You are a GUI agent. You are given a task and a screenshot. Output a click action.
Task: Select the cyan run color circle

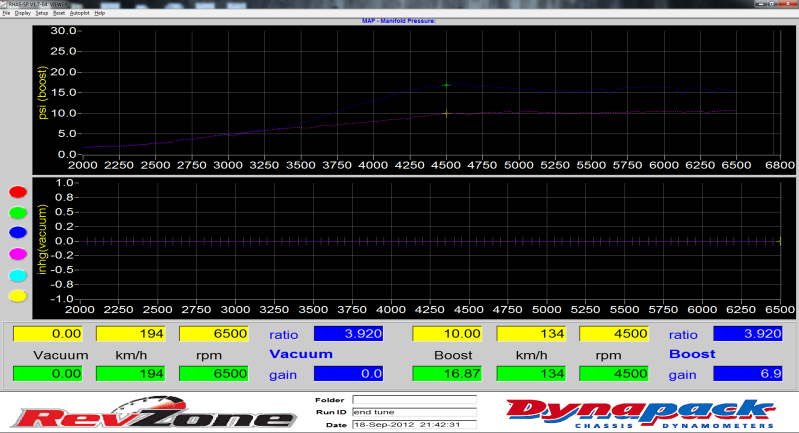pyautogui.click(x=17, y=275)
